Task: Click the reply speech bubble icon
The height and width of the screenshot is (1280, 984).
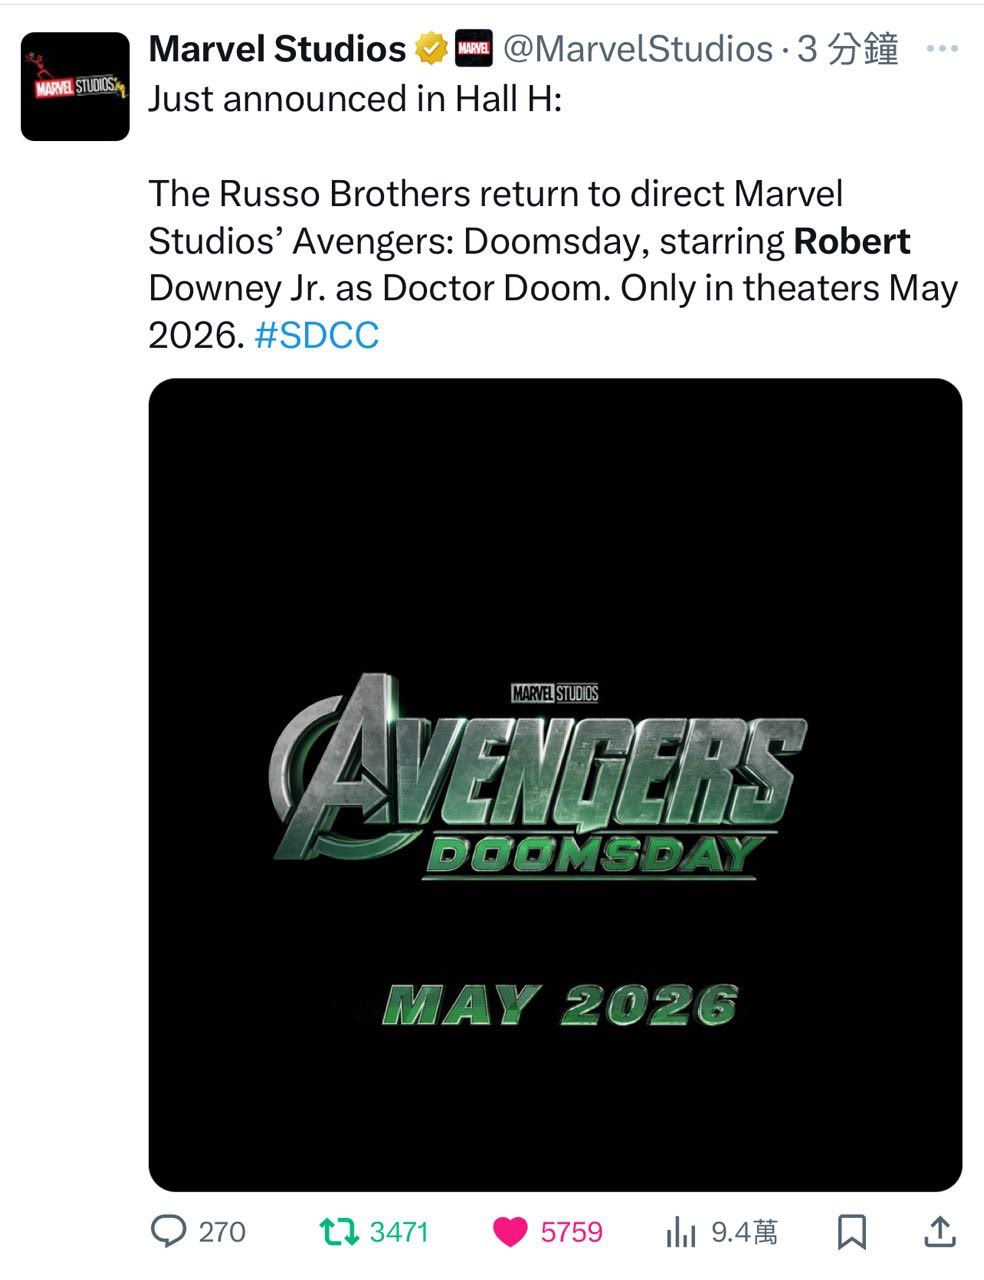Action: pos(167,1230)
